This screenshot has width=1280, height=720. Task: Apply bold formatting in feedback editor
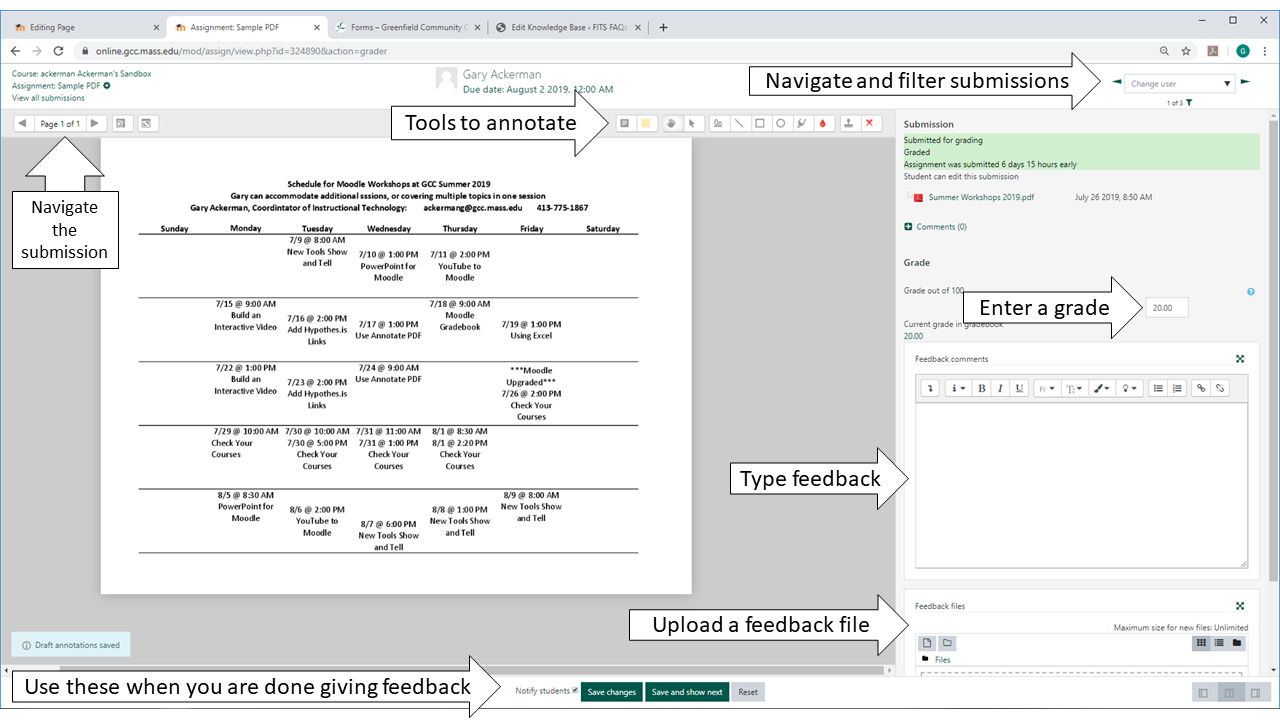tap(981, 388)
